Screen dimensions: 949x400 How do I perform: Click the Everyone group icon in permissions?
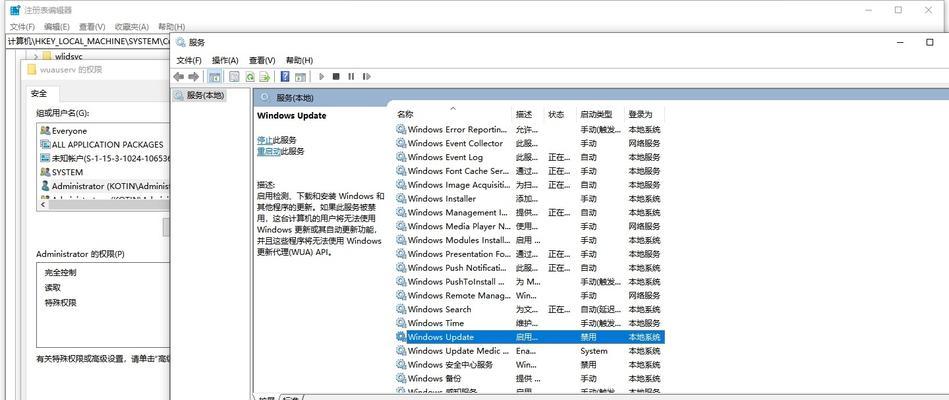[x=45, y=131]
